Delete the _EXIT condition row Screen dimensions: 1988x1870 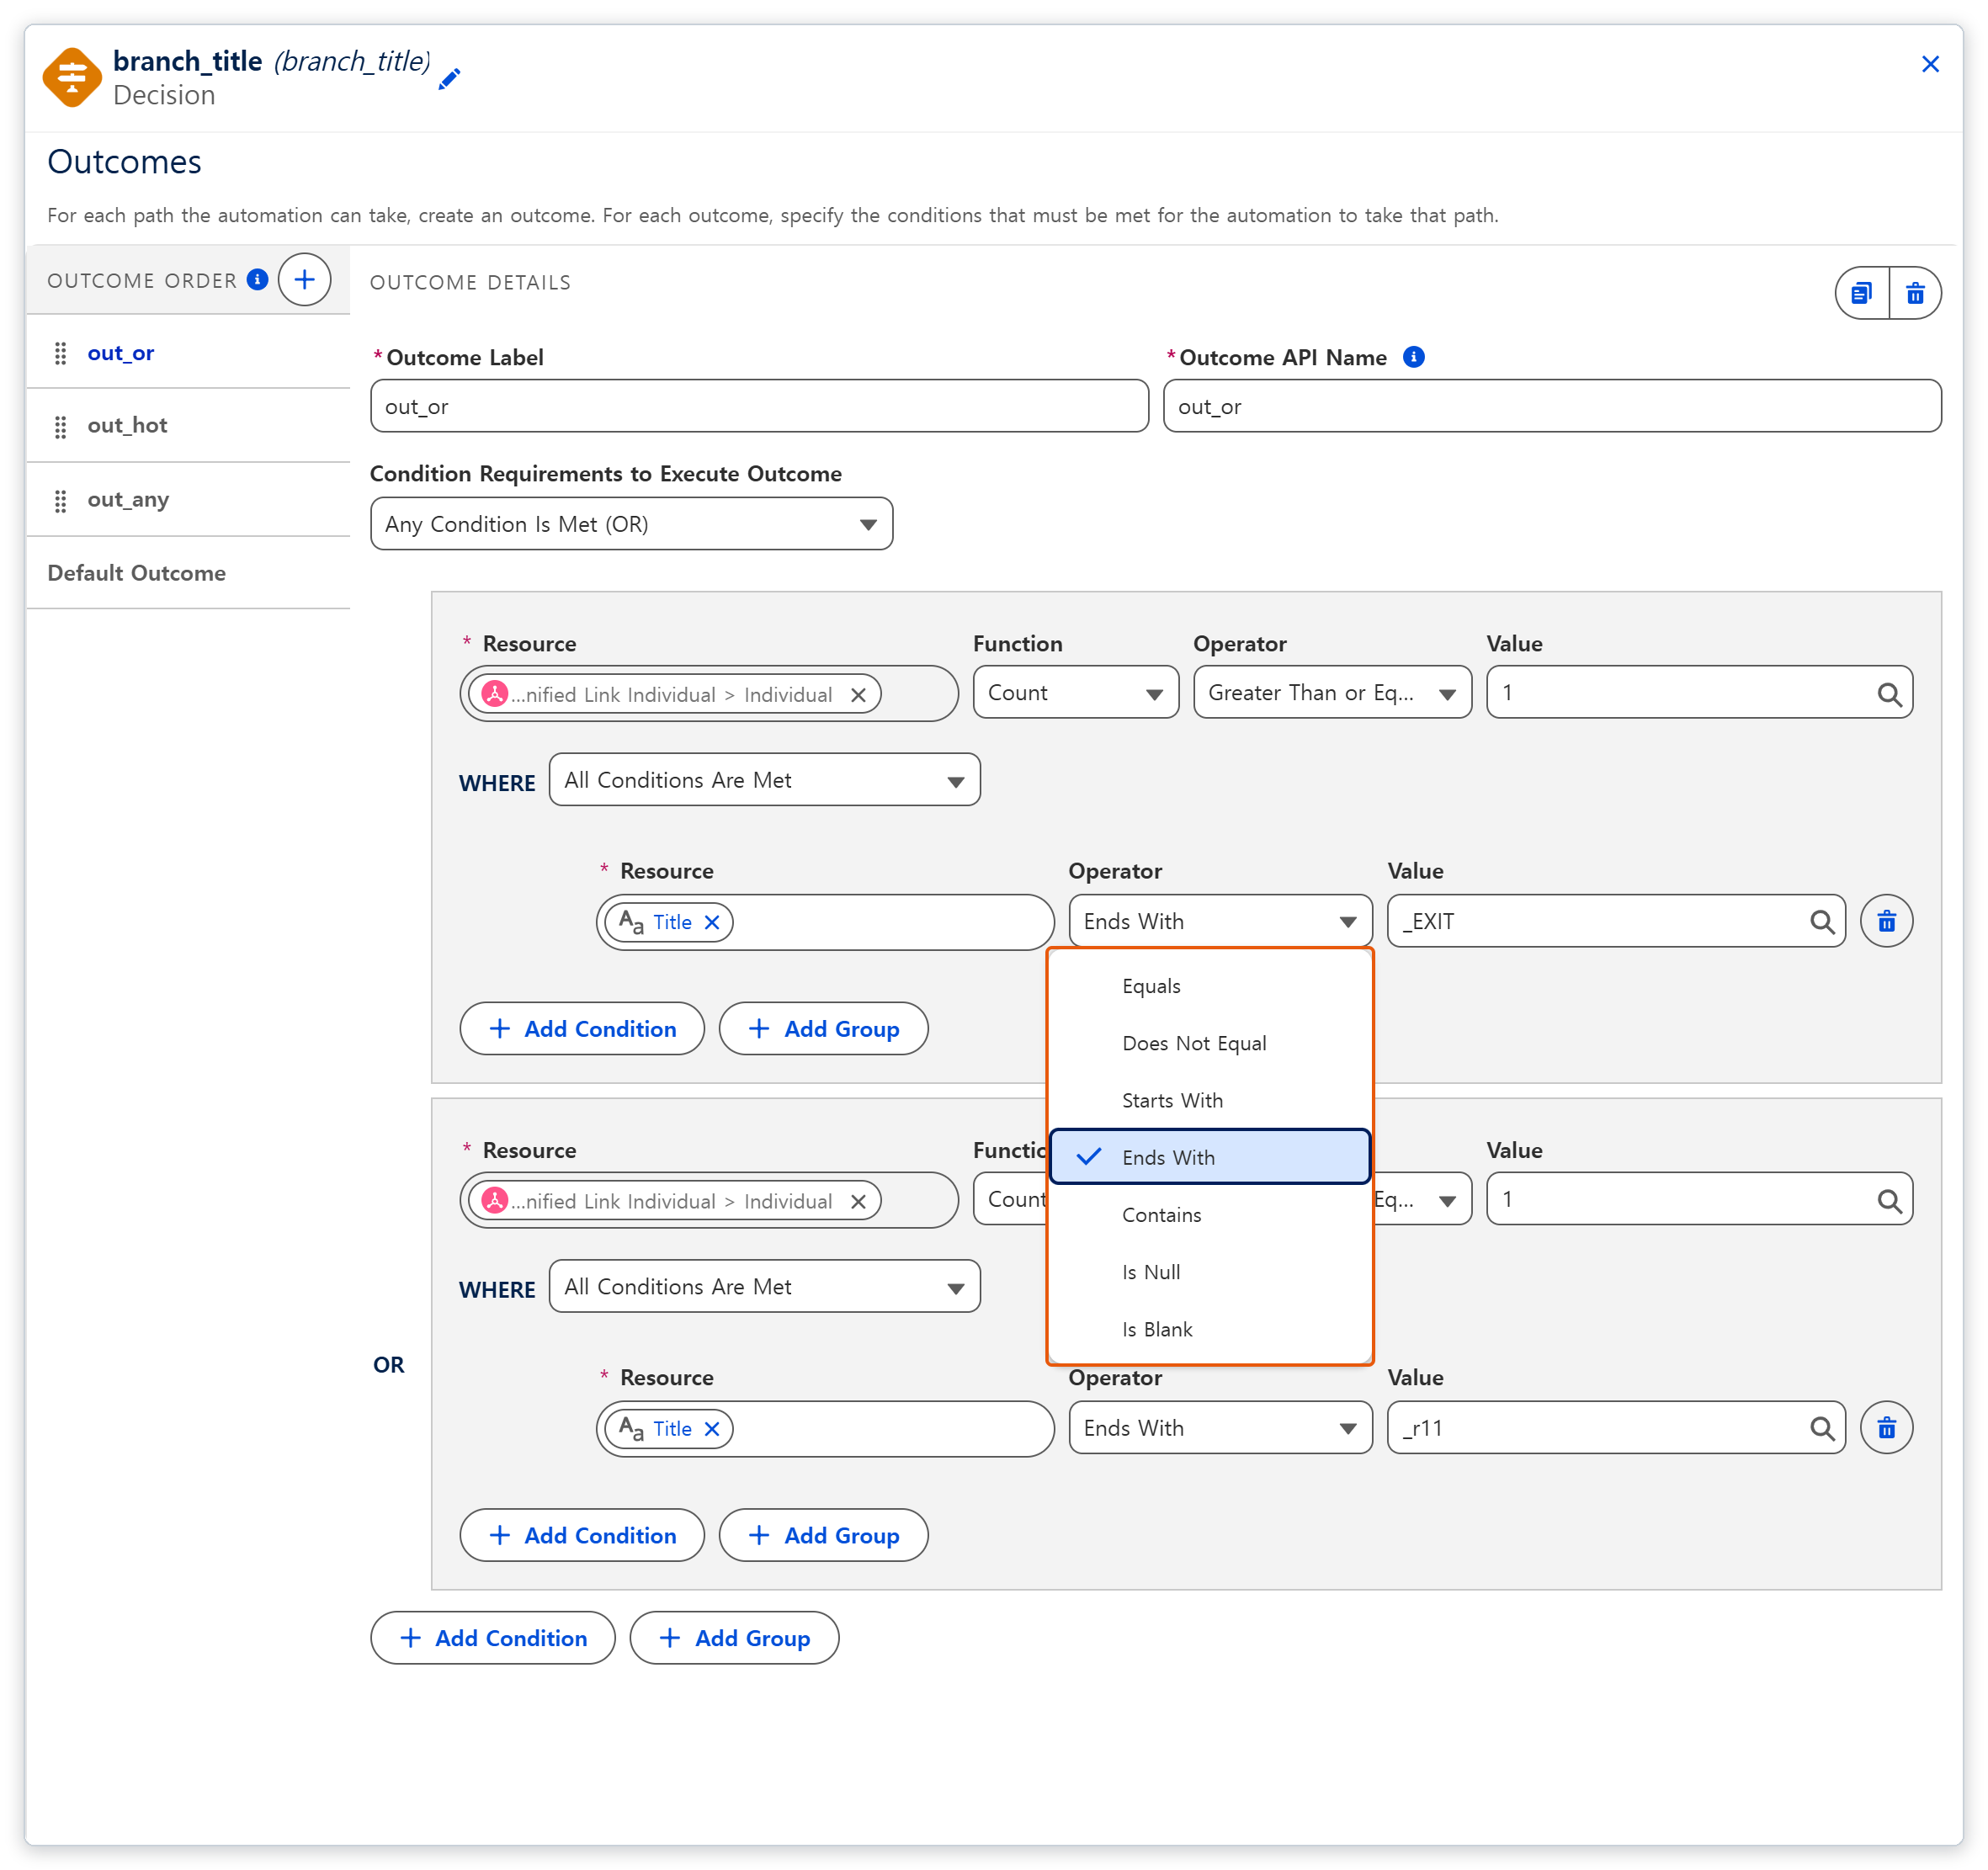coord(1886,921)
